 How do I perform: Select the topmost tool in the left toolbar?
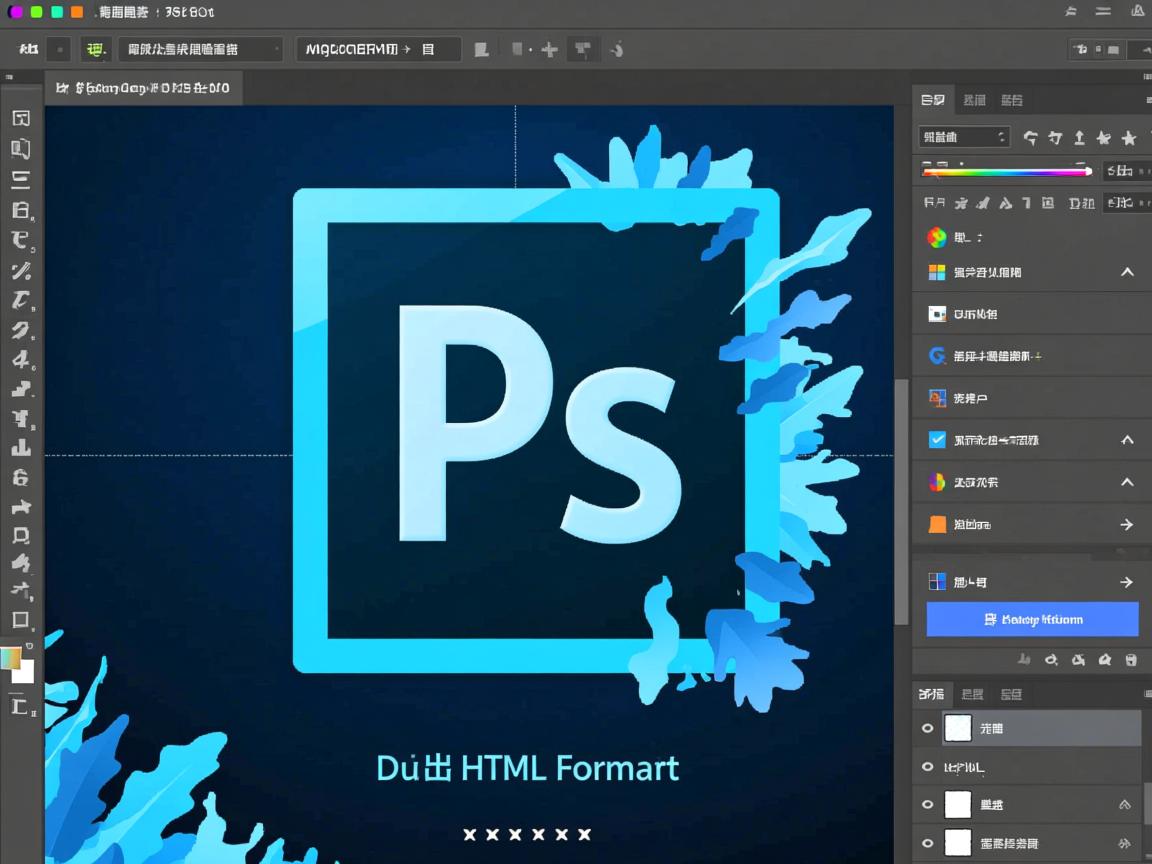point(20,118)
